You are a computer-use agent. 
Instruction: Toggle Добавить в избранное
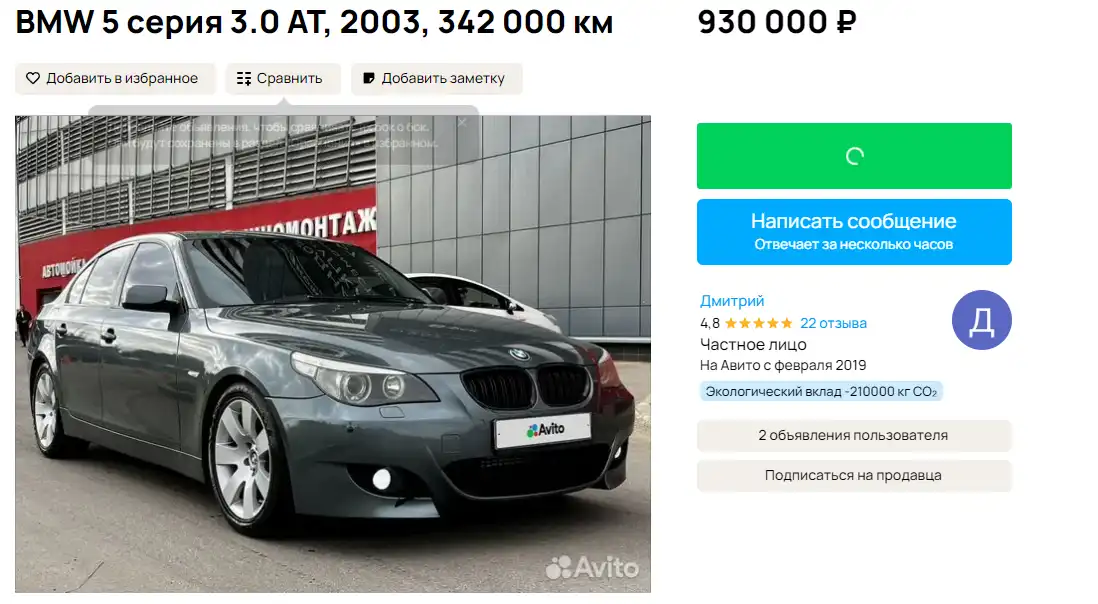point(115,78)
